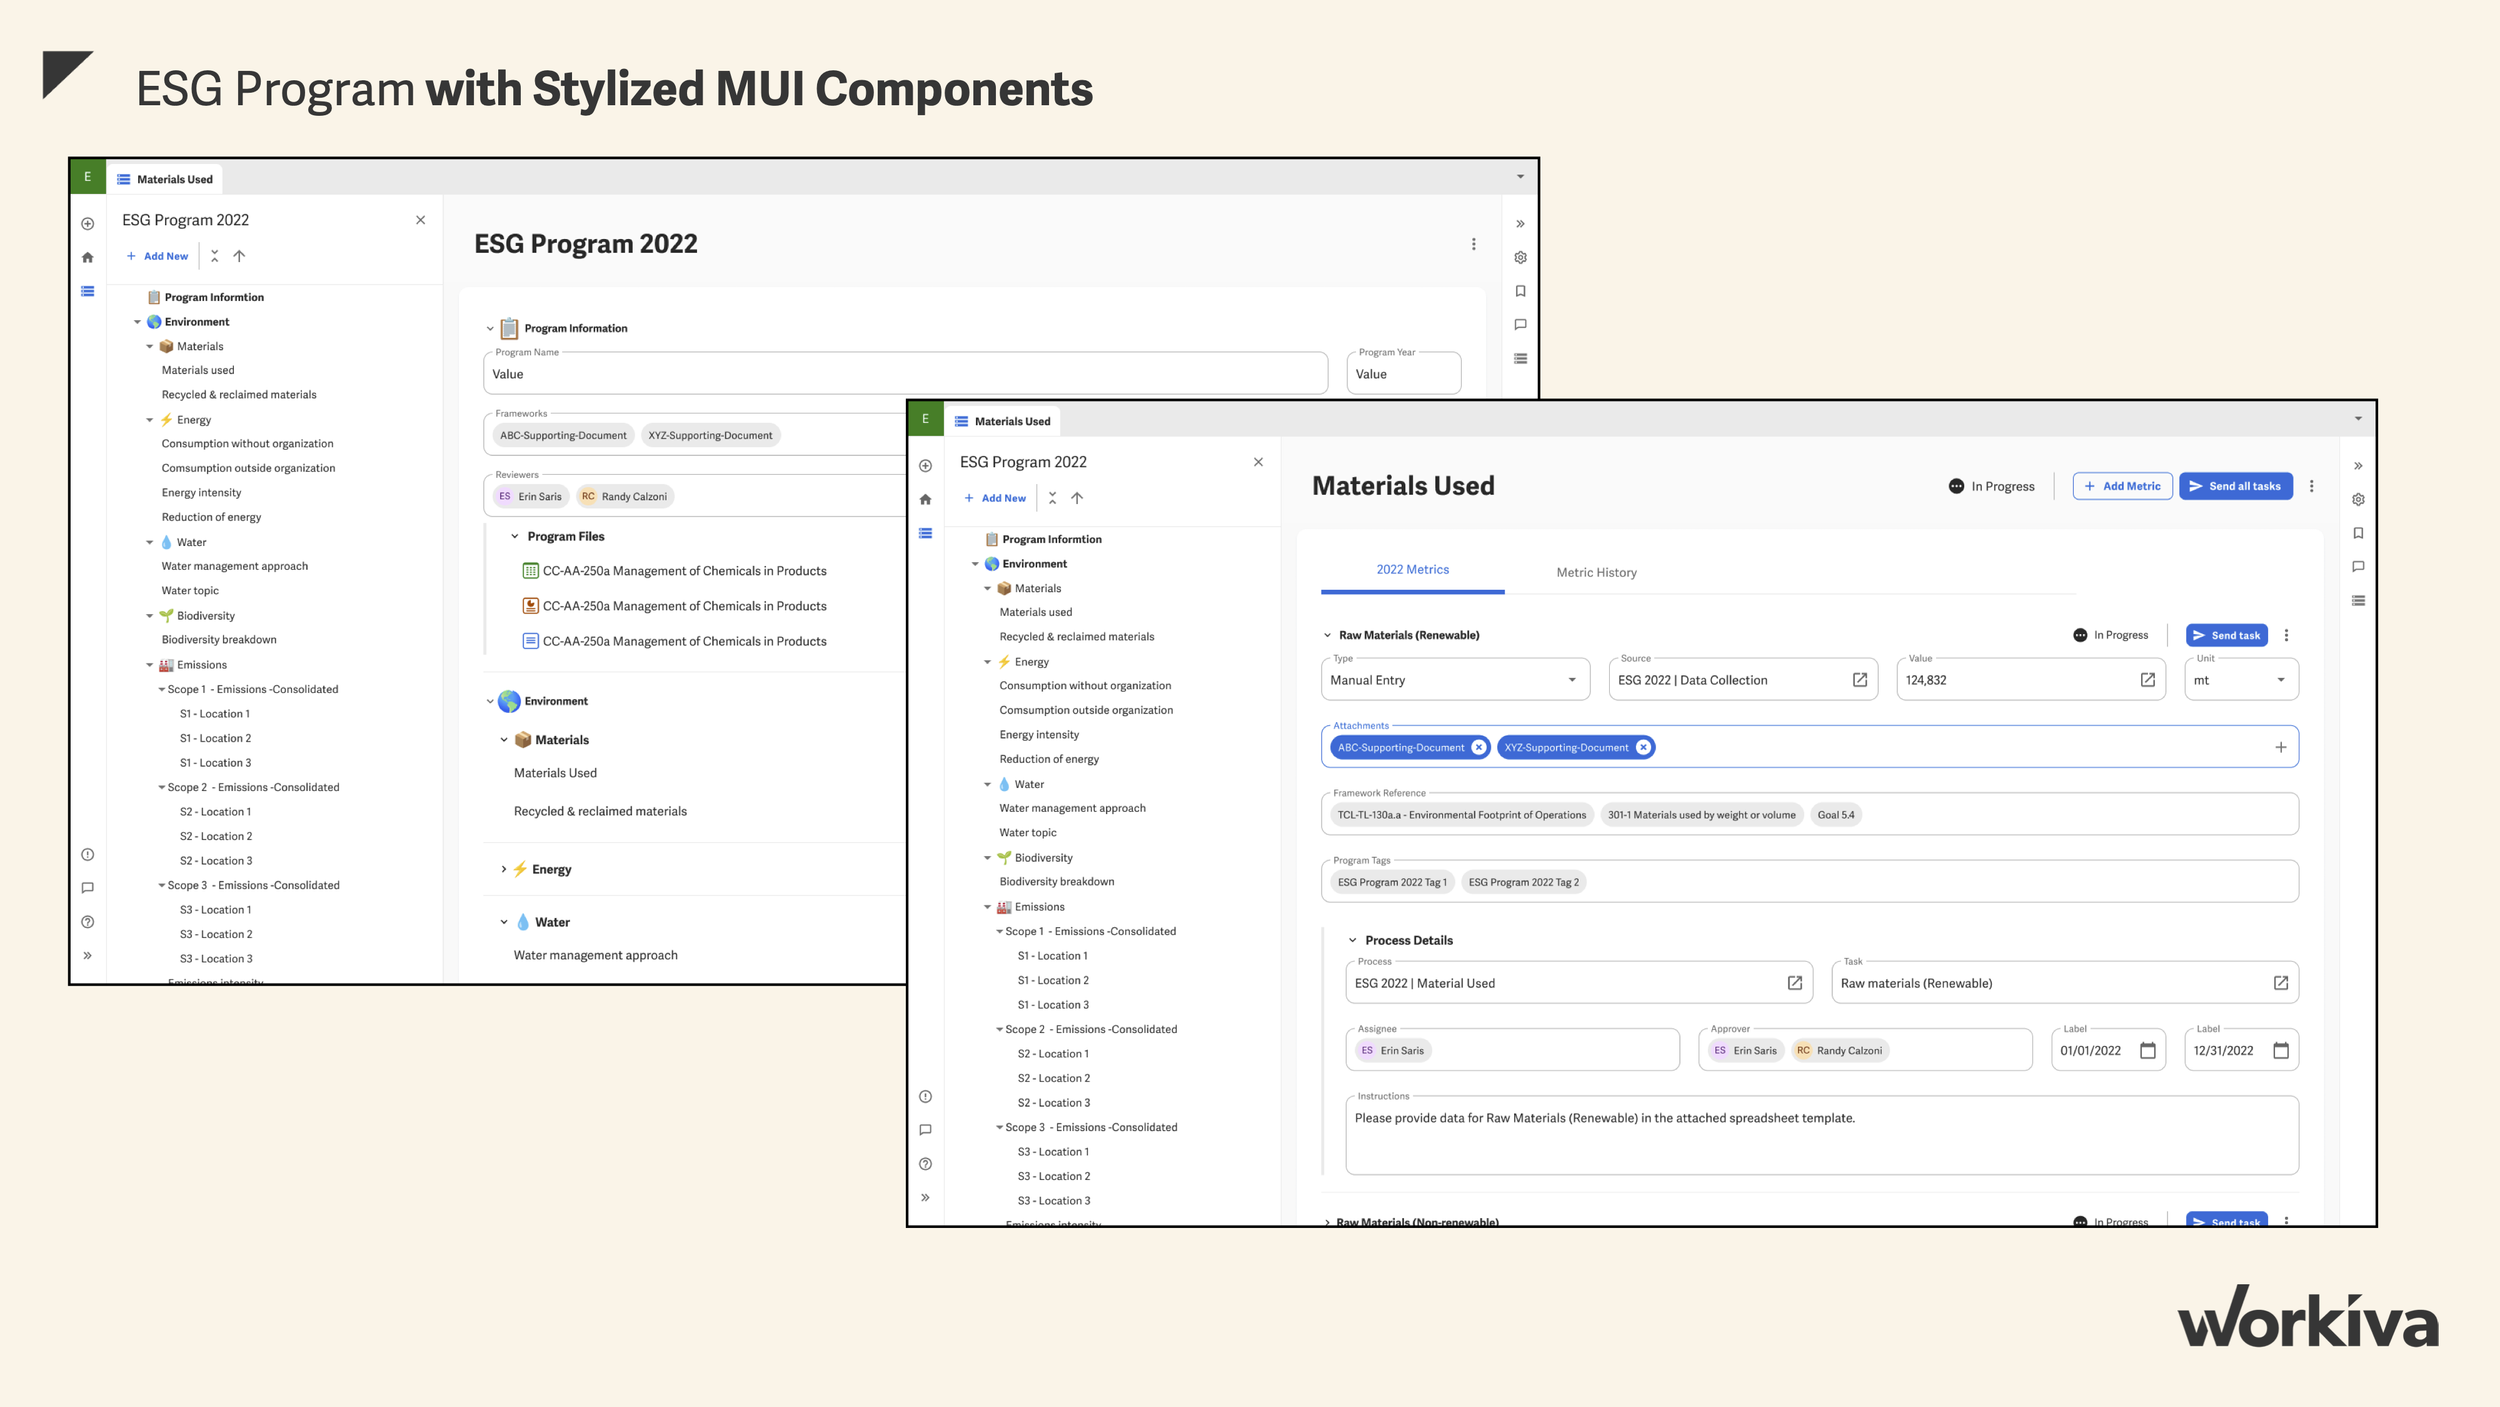
Task: Open Task field external link icon
Action: [x=2280, y=983]
